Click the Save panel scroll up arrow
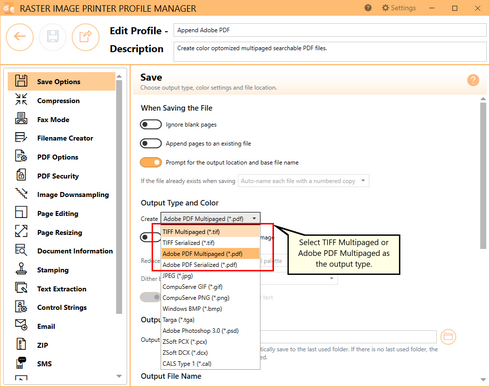The image size is (490, 387). coord(483,99)
